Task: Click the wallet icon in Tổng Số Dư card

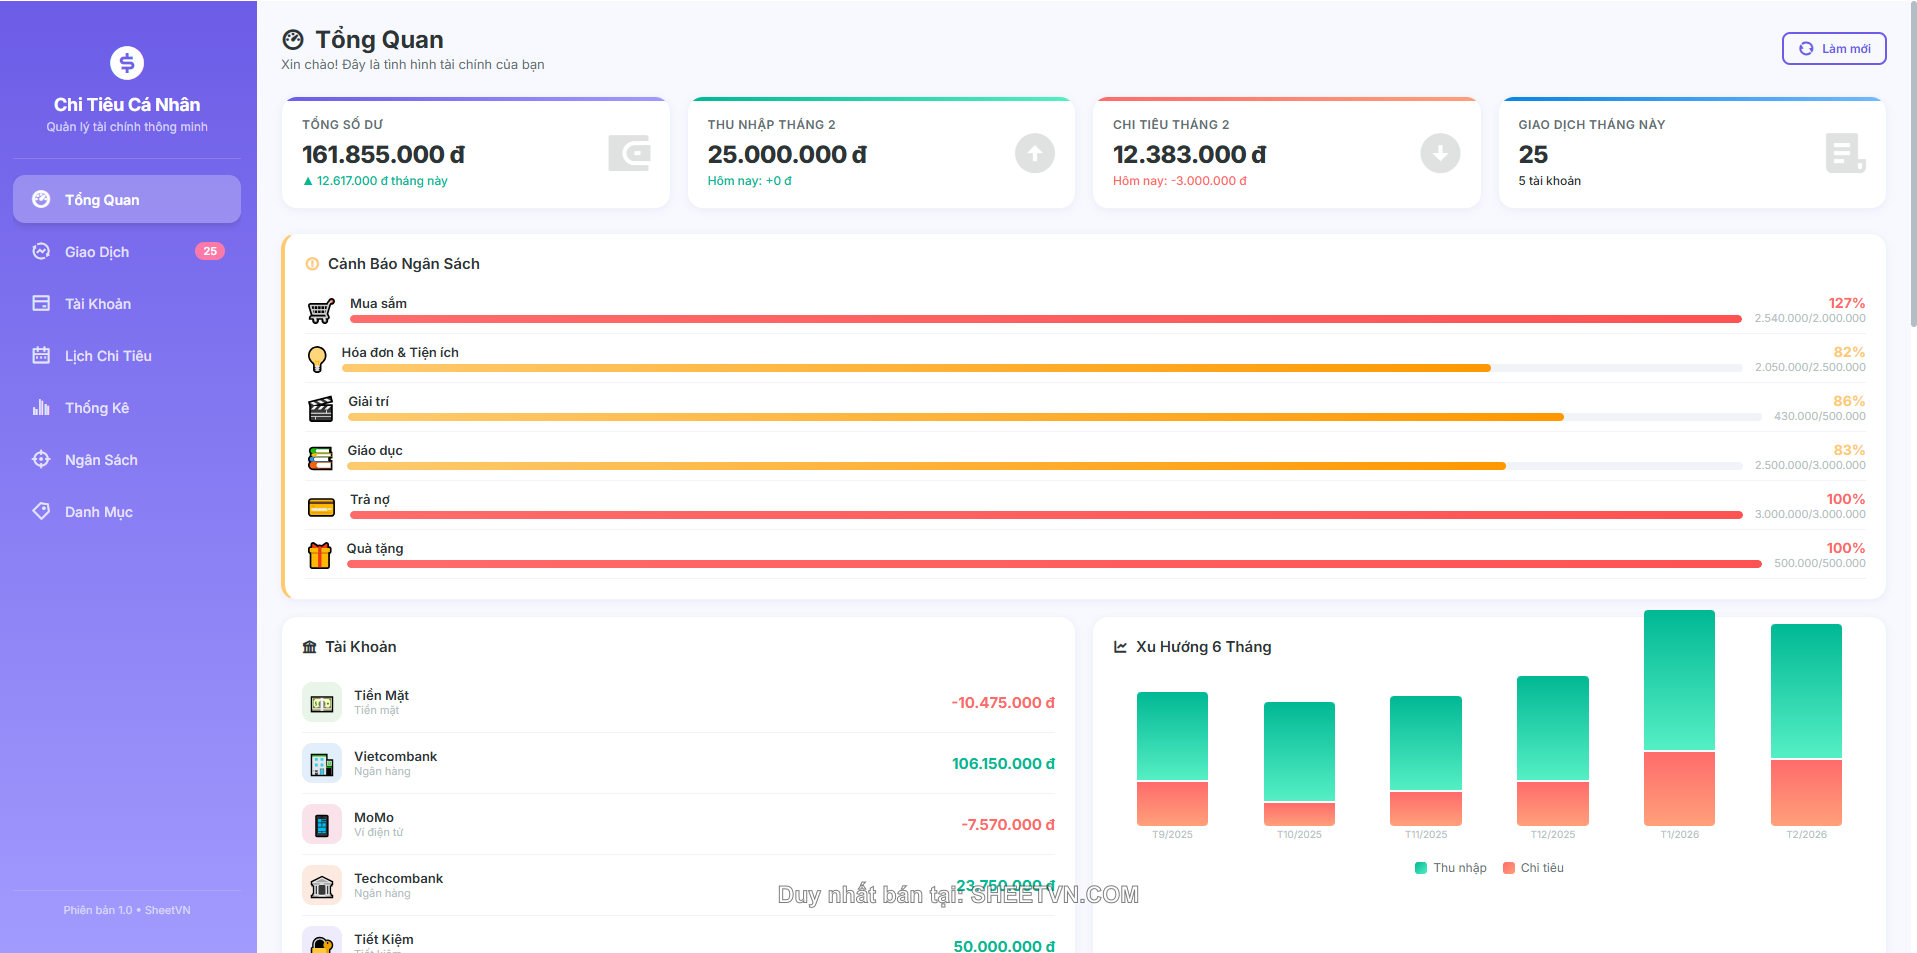Action: point(629,153)
